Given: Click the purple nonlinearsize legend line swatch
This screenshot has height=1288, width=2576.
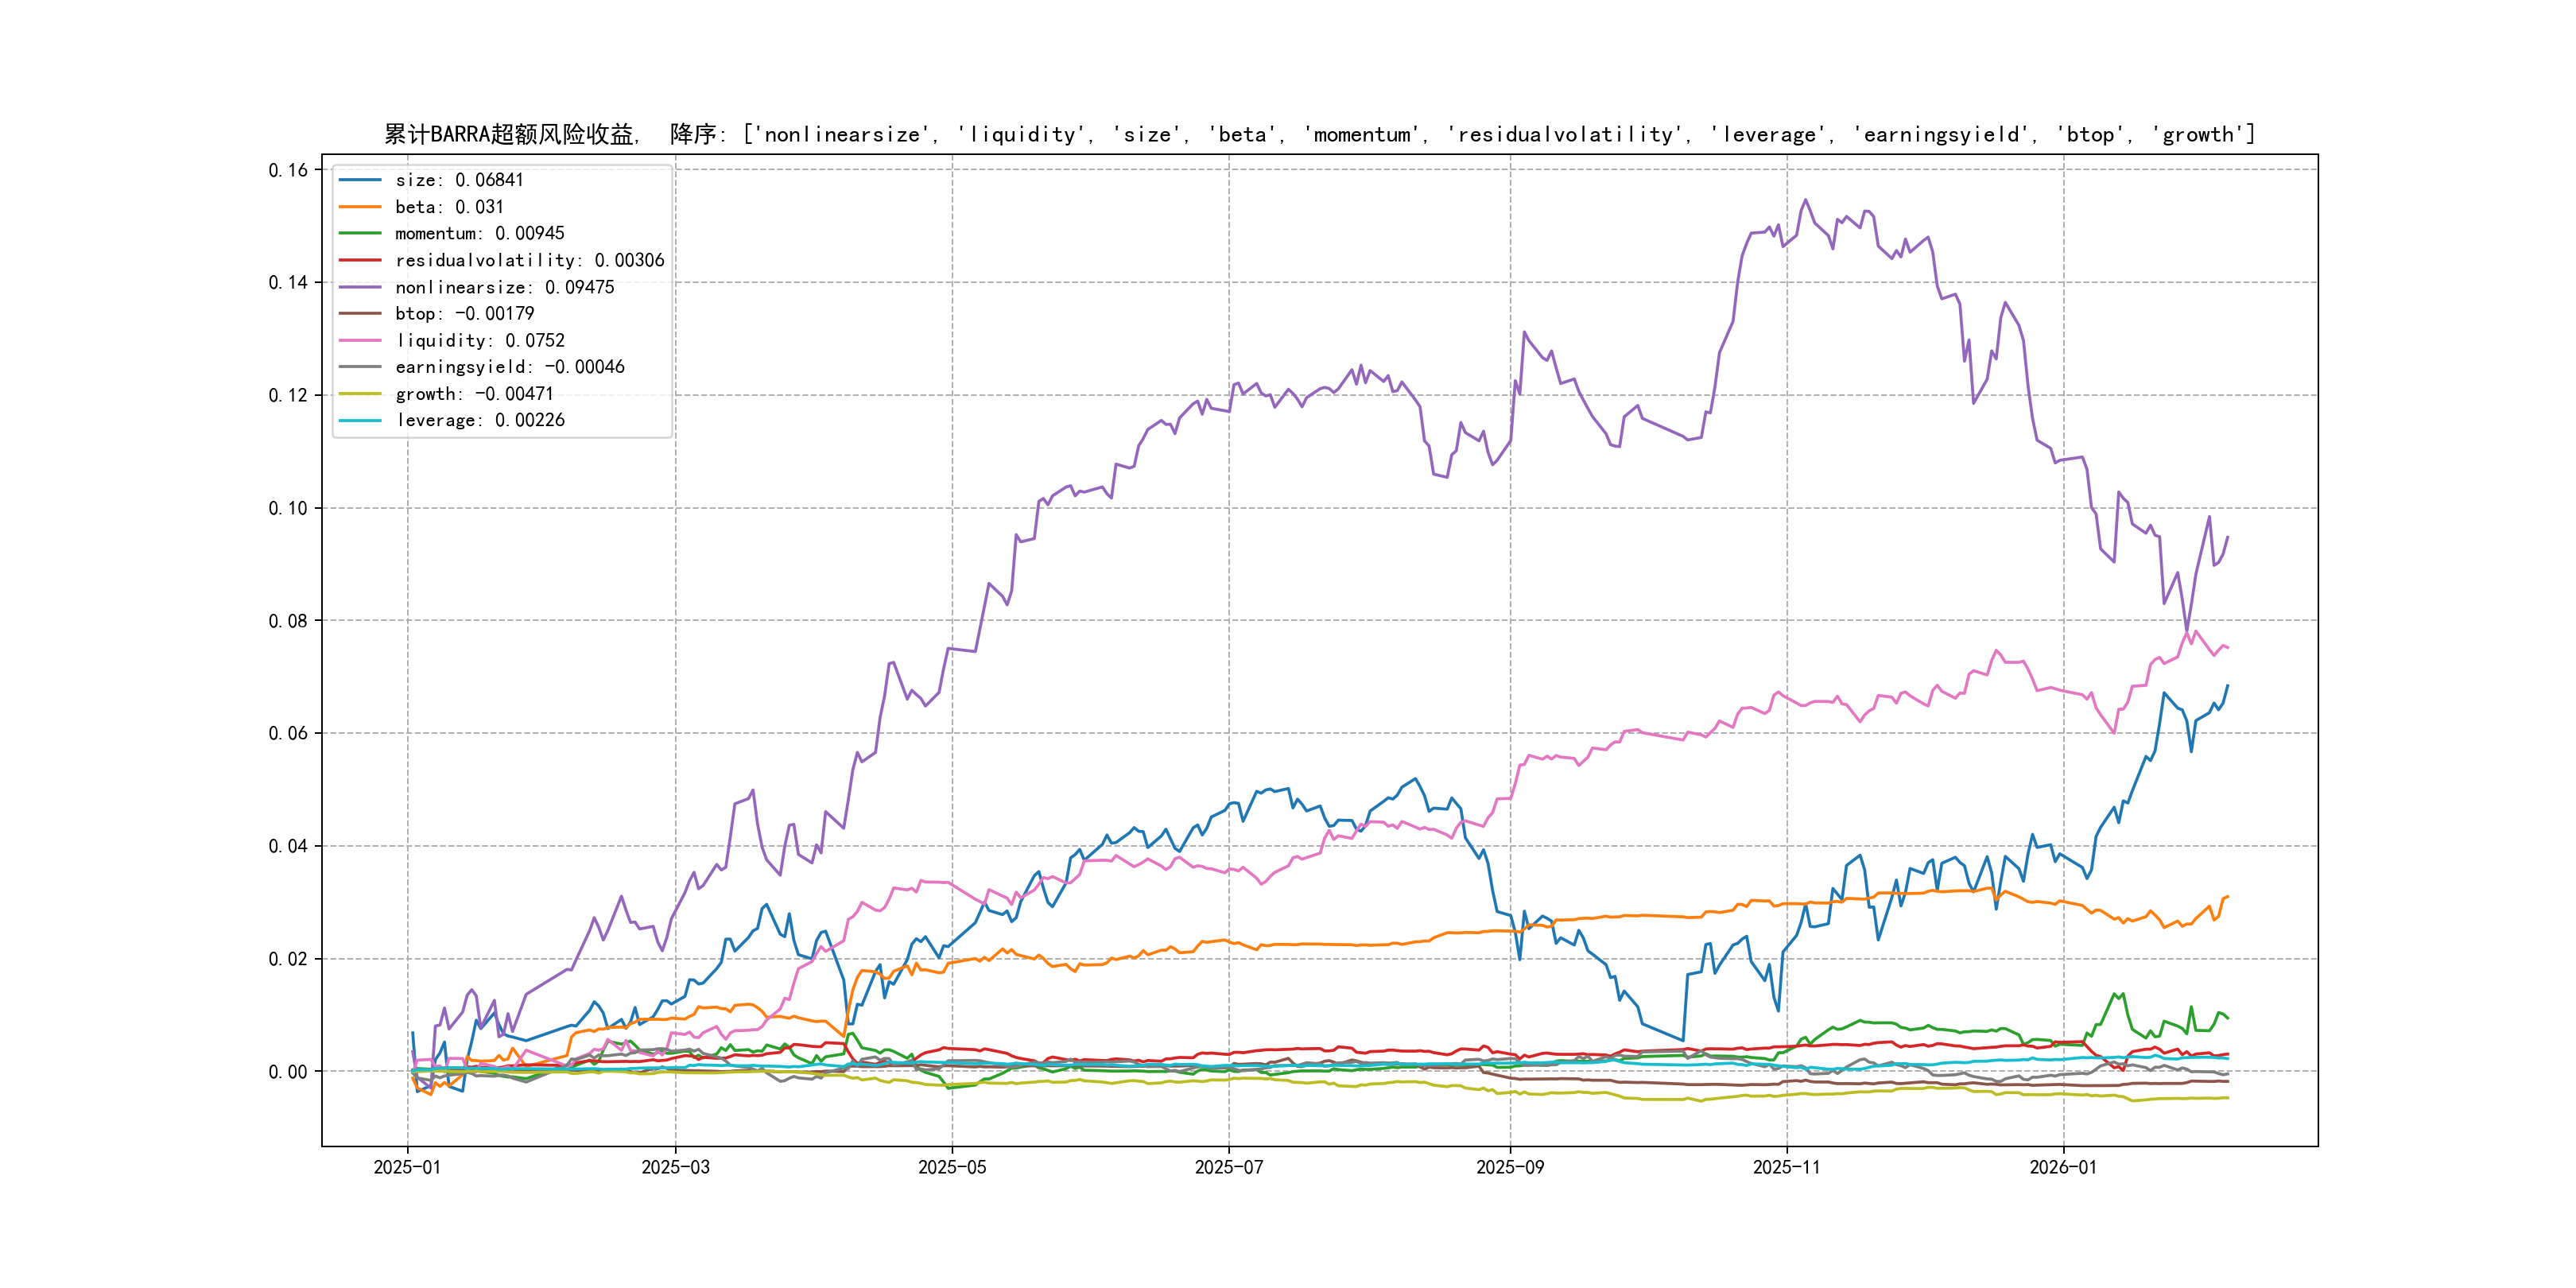Looking at the screenshot, I should point(360,287).
